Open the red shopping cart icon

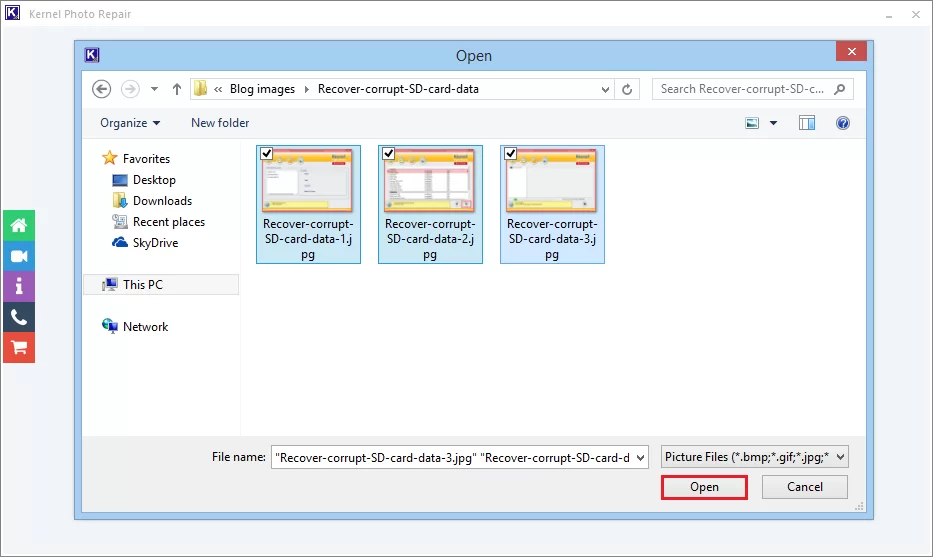click(18, 348)
